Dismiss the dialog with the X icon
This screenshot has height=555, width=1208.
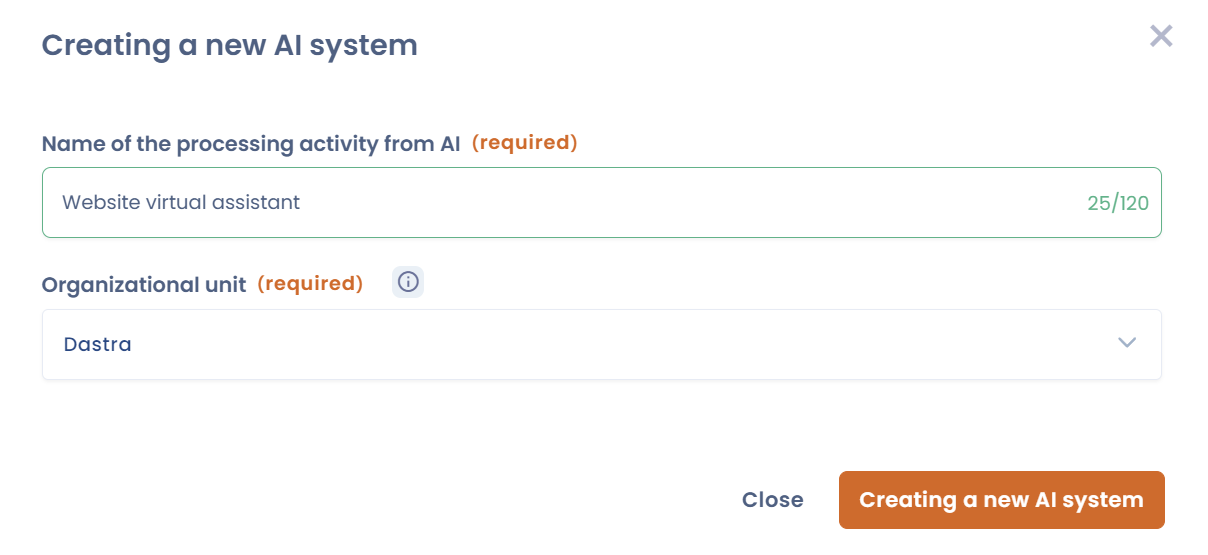tap(1160, 37)
